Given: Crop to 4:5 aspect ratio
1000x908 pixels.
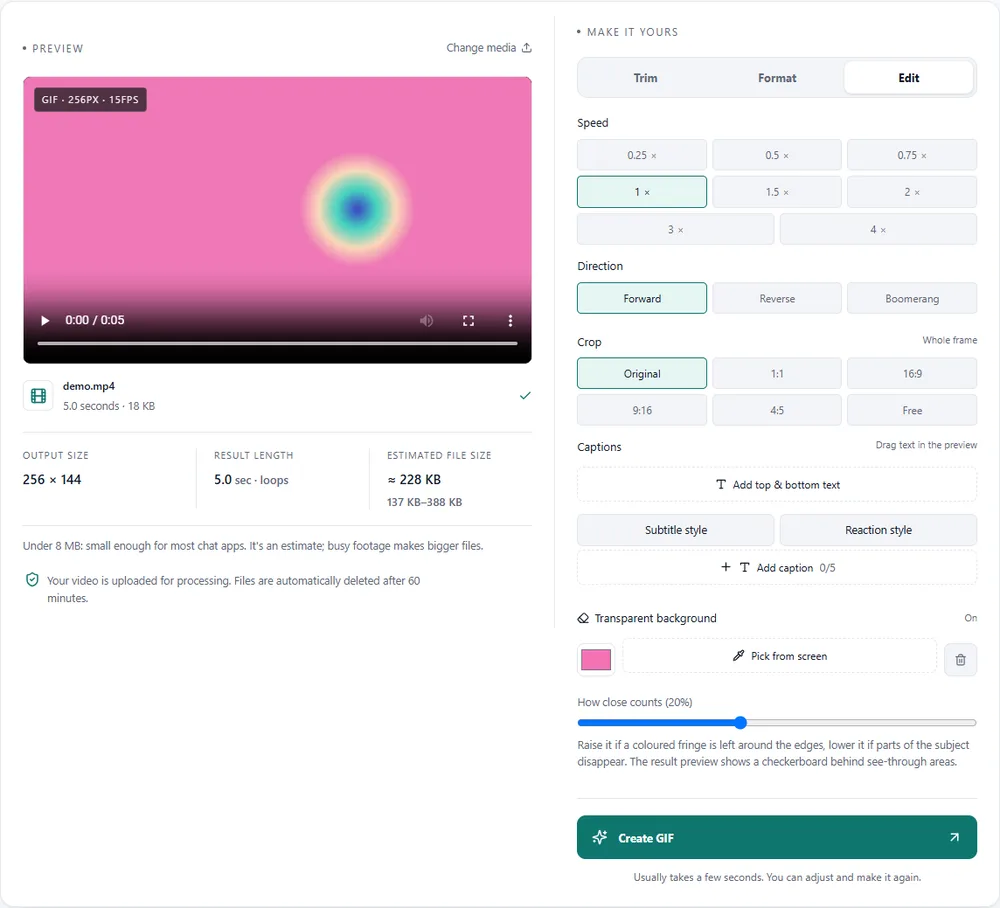Looking at the screenshot, I should (777, 411).
